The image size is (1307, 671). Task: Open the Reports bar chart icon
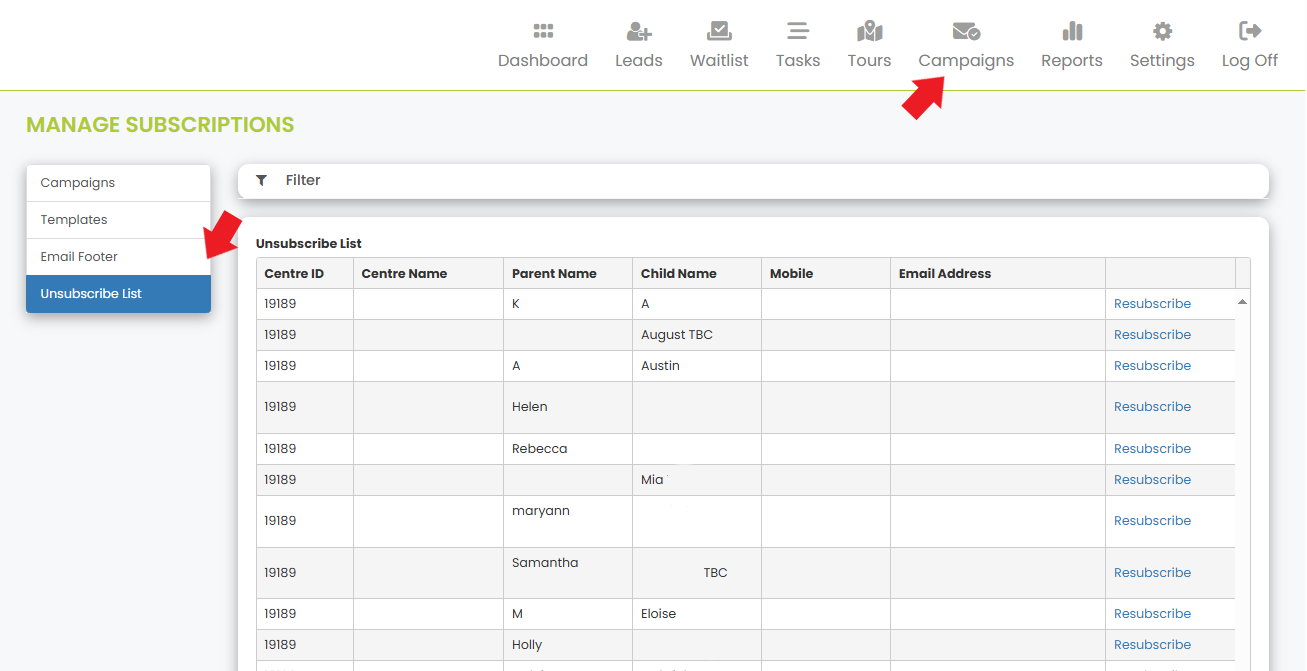click(1072, 31)
